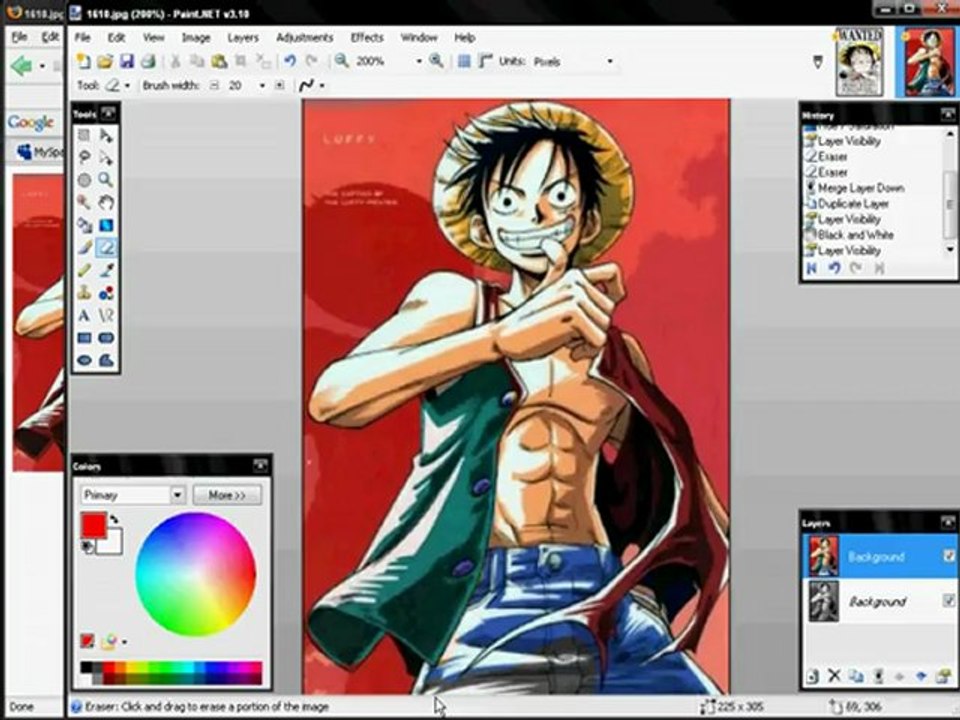
Task: Select the Color Picker eyedropper tool
Action: tap(106, 271)
